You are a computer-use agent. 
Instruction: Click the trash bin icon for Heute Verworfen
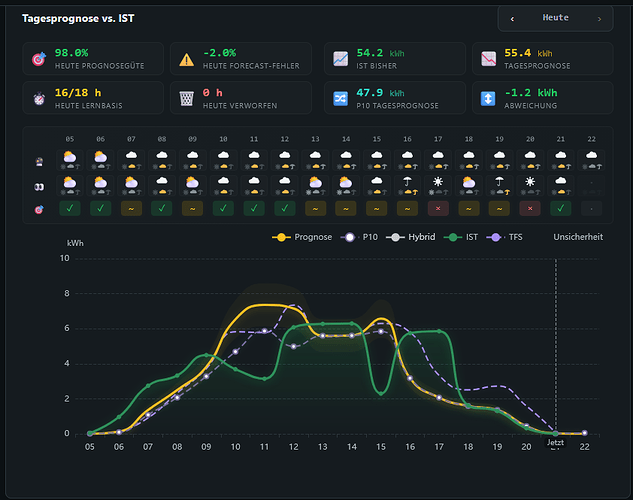tap(187, 98)
